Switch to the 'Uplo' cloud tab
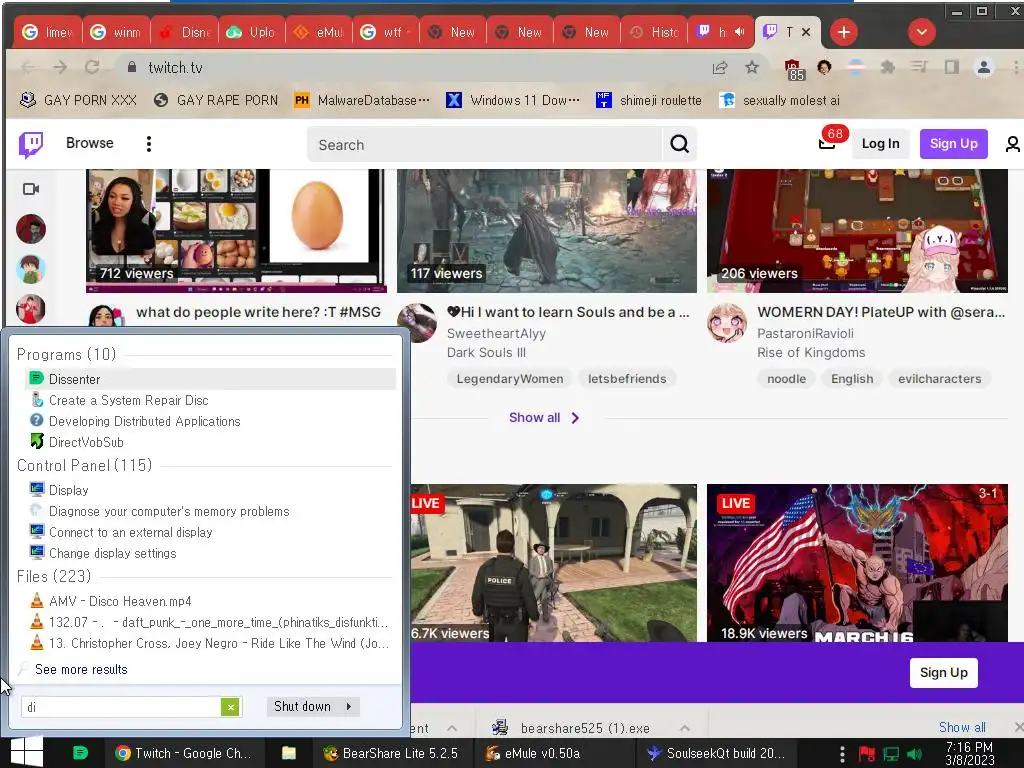1024x768 pixels. click(x=251, y=32)
